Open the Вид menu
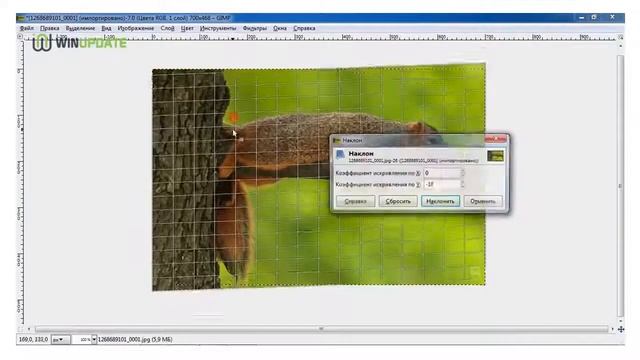The width and height of the screenshot is (640, 360). pyautogui.click(x=106, y=28)
